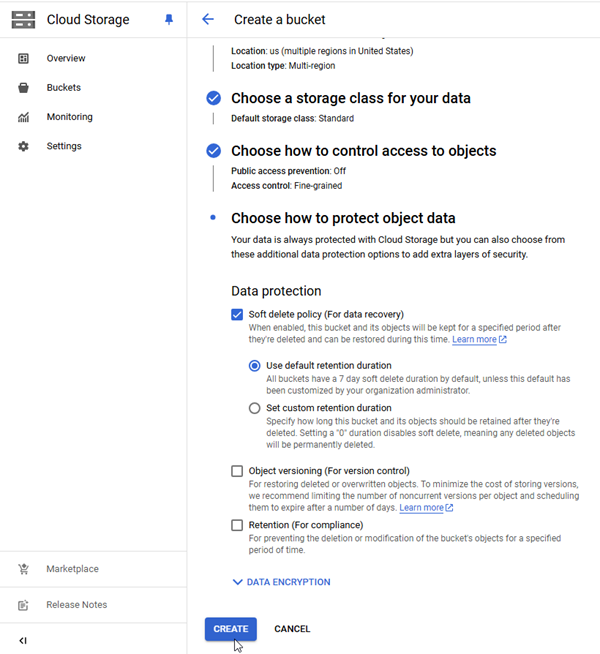Select Set custom retention duration option
The height and width of the screenshot is (654, 600).
[x=254, y=408]
